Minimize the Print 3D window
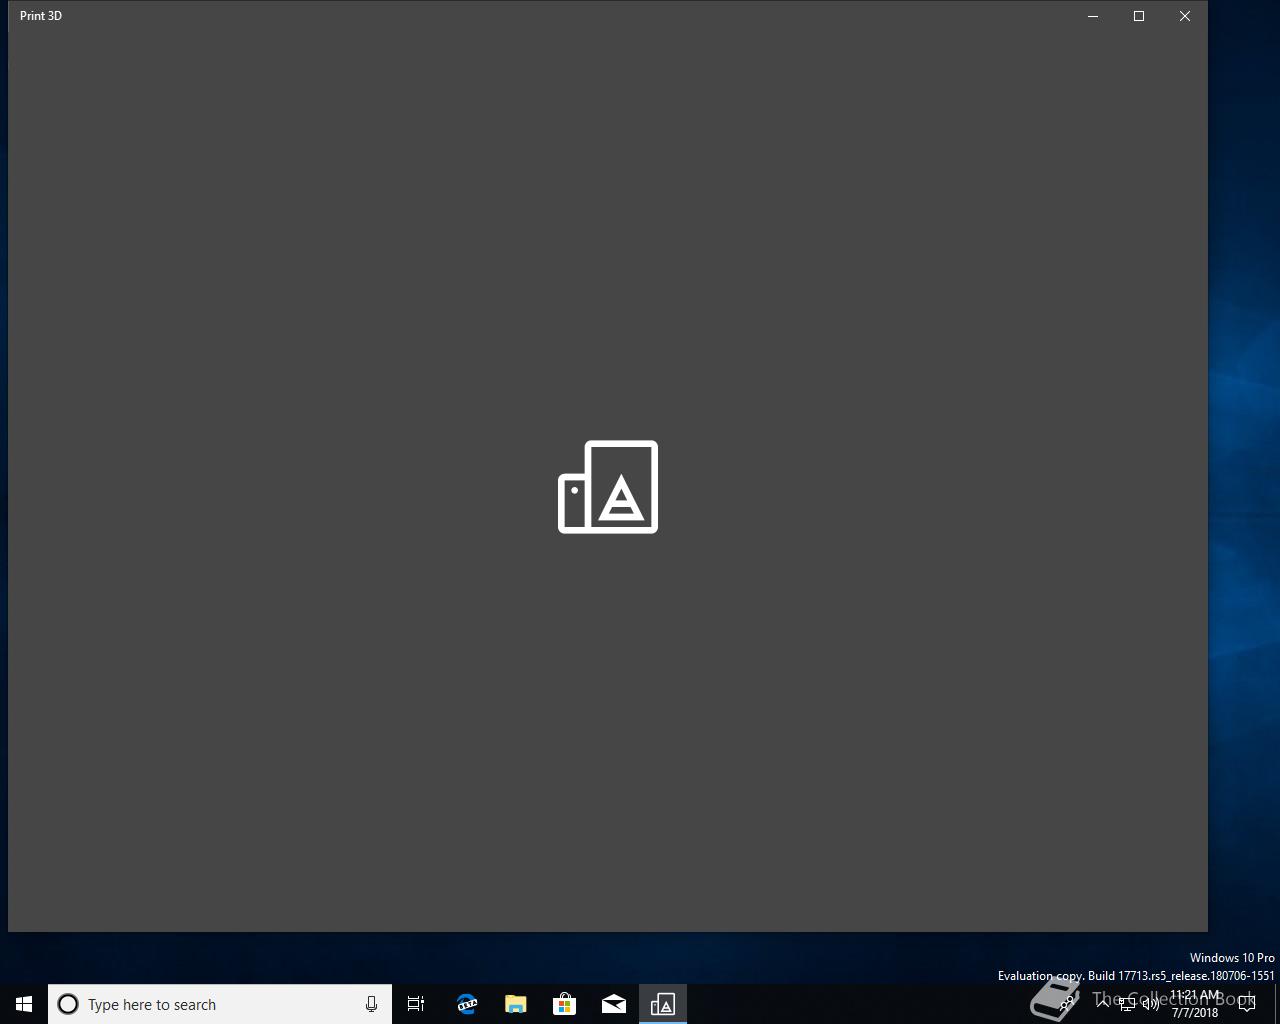This screenshot has width=1280, height=1024. coord(1093,16)
